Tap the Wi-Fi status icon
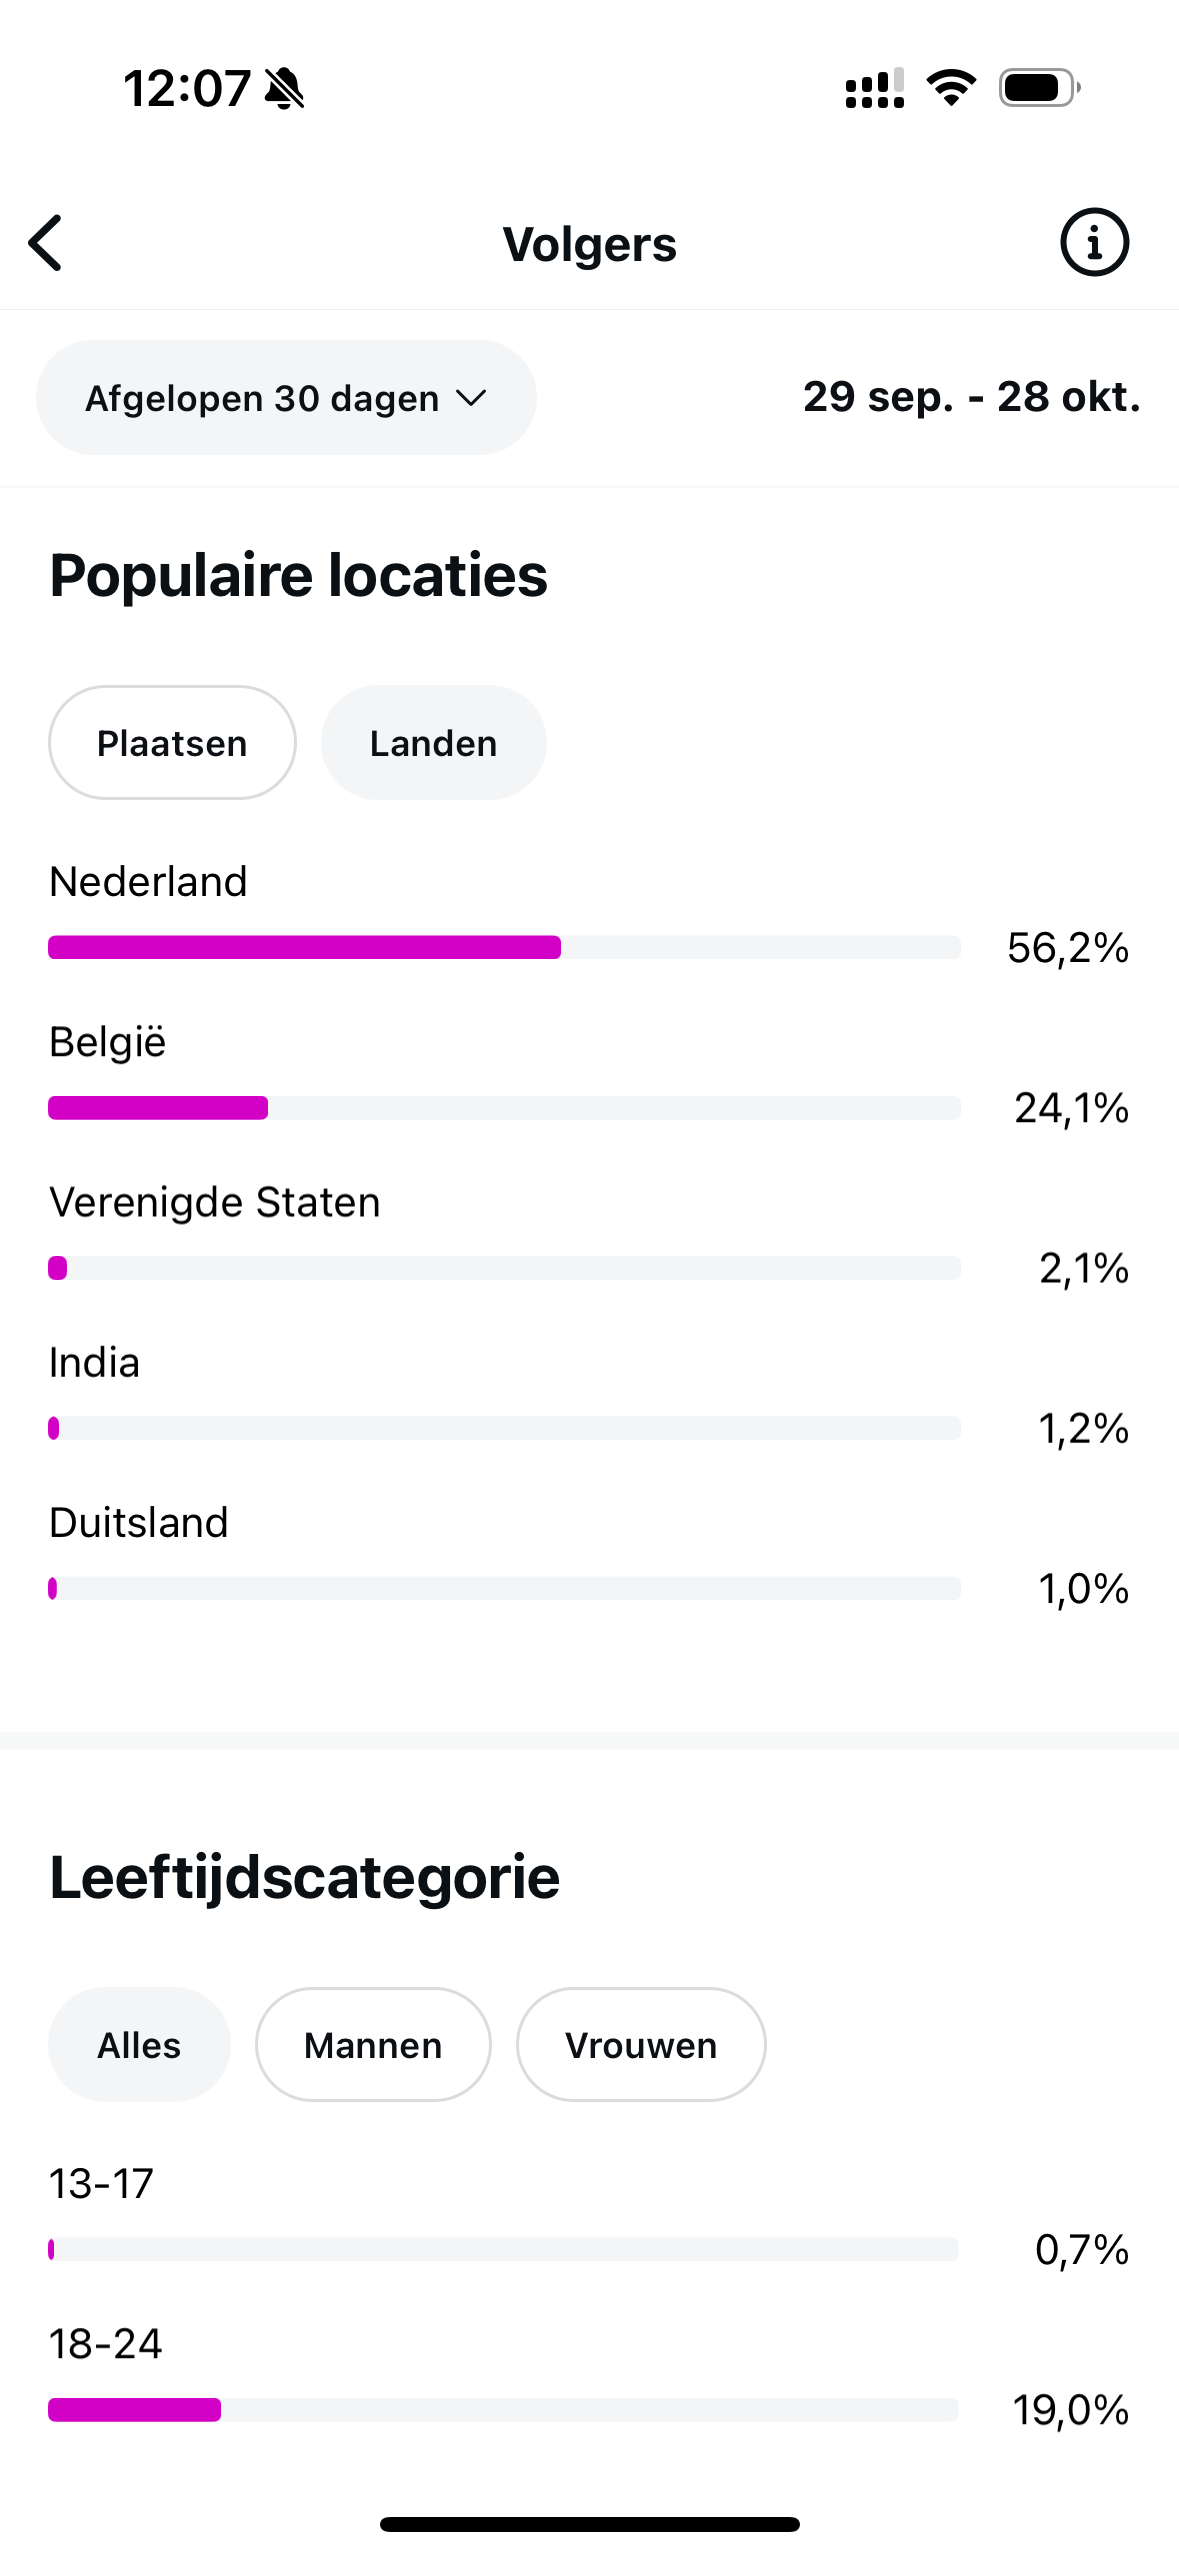Viewport: 1179px width, 2556px height. pos(951,88)
